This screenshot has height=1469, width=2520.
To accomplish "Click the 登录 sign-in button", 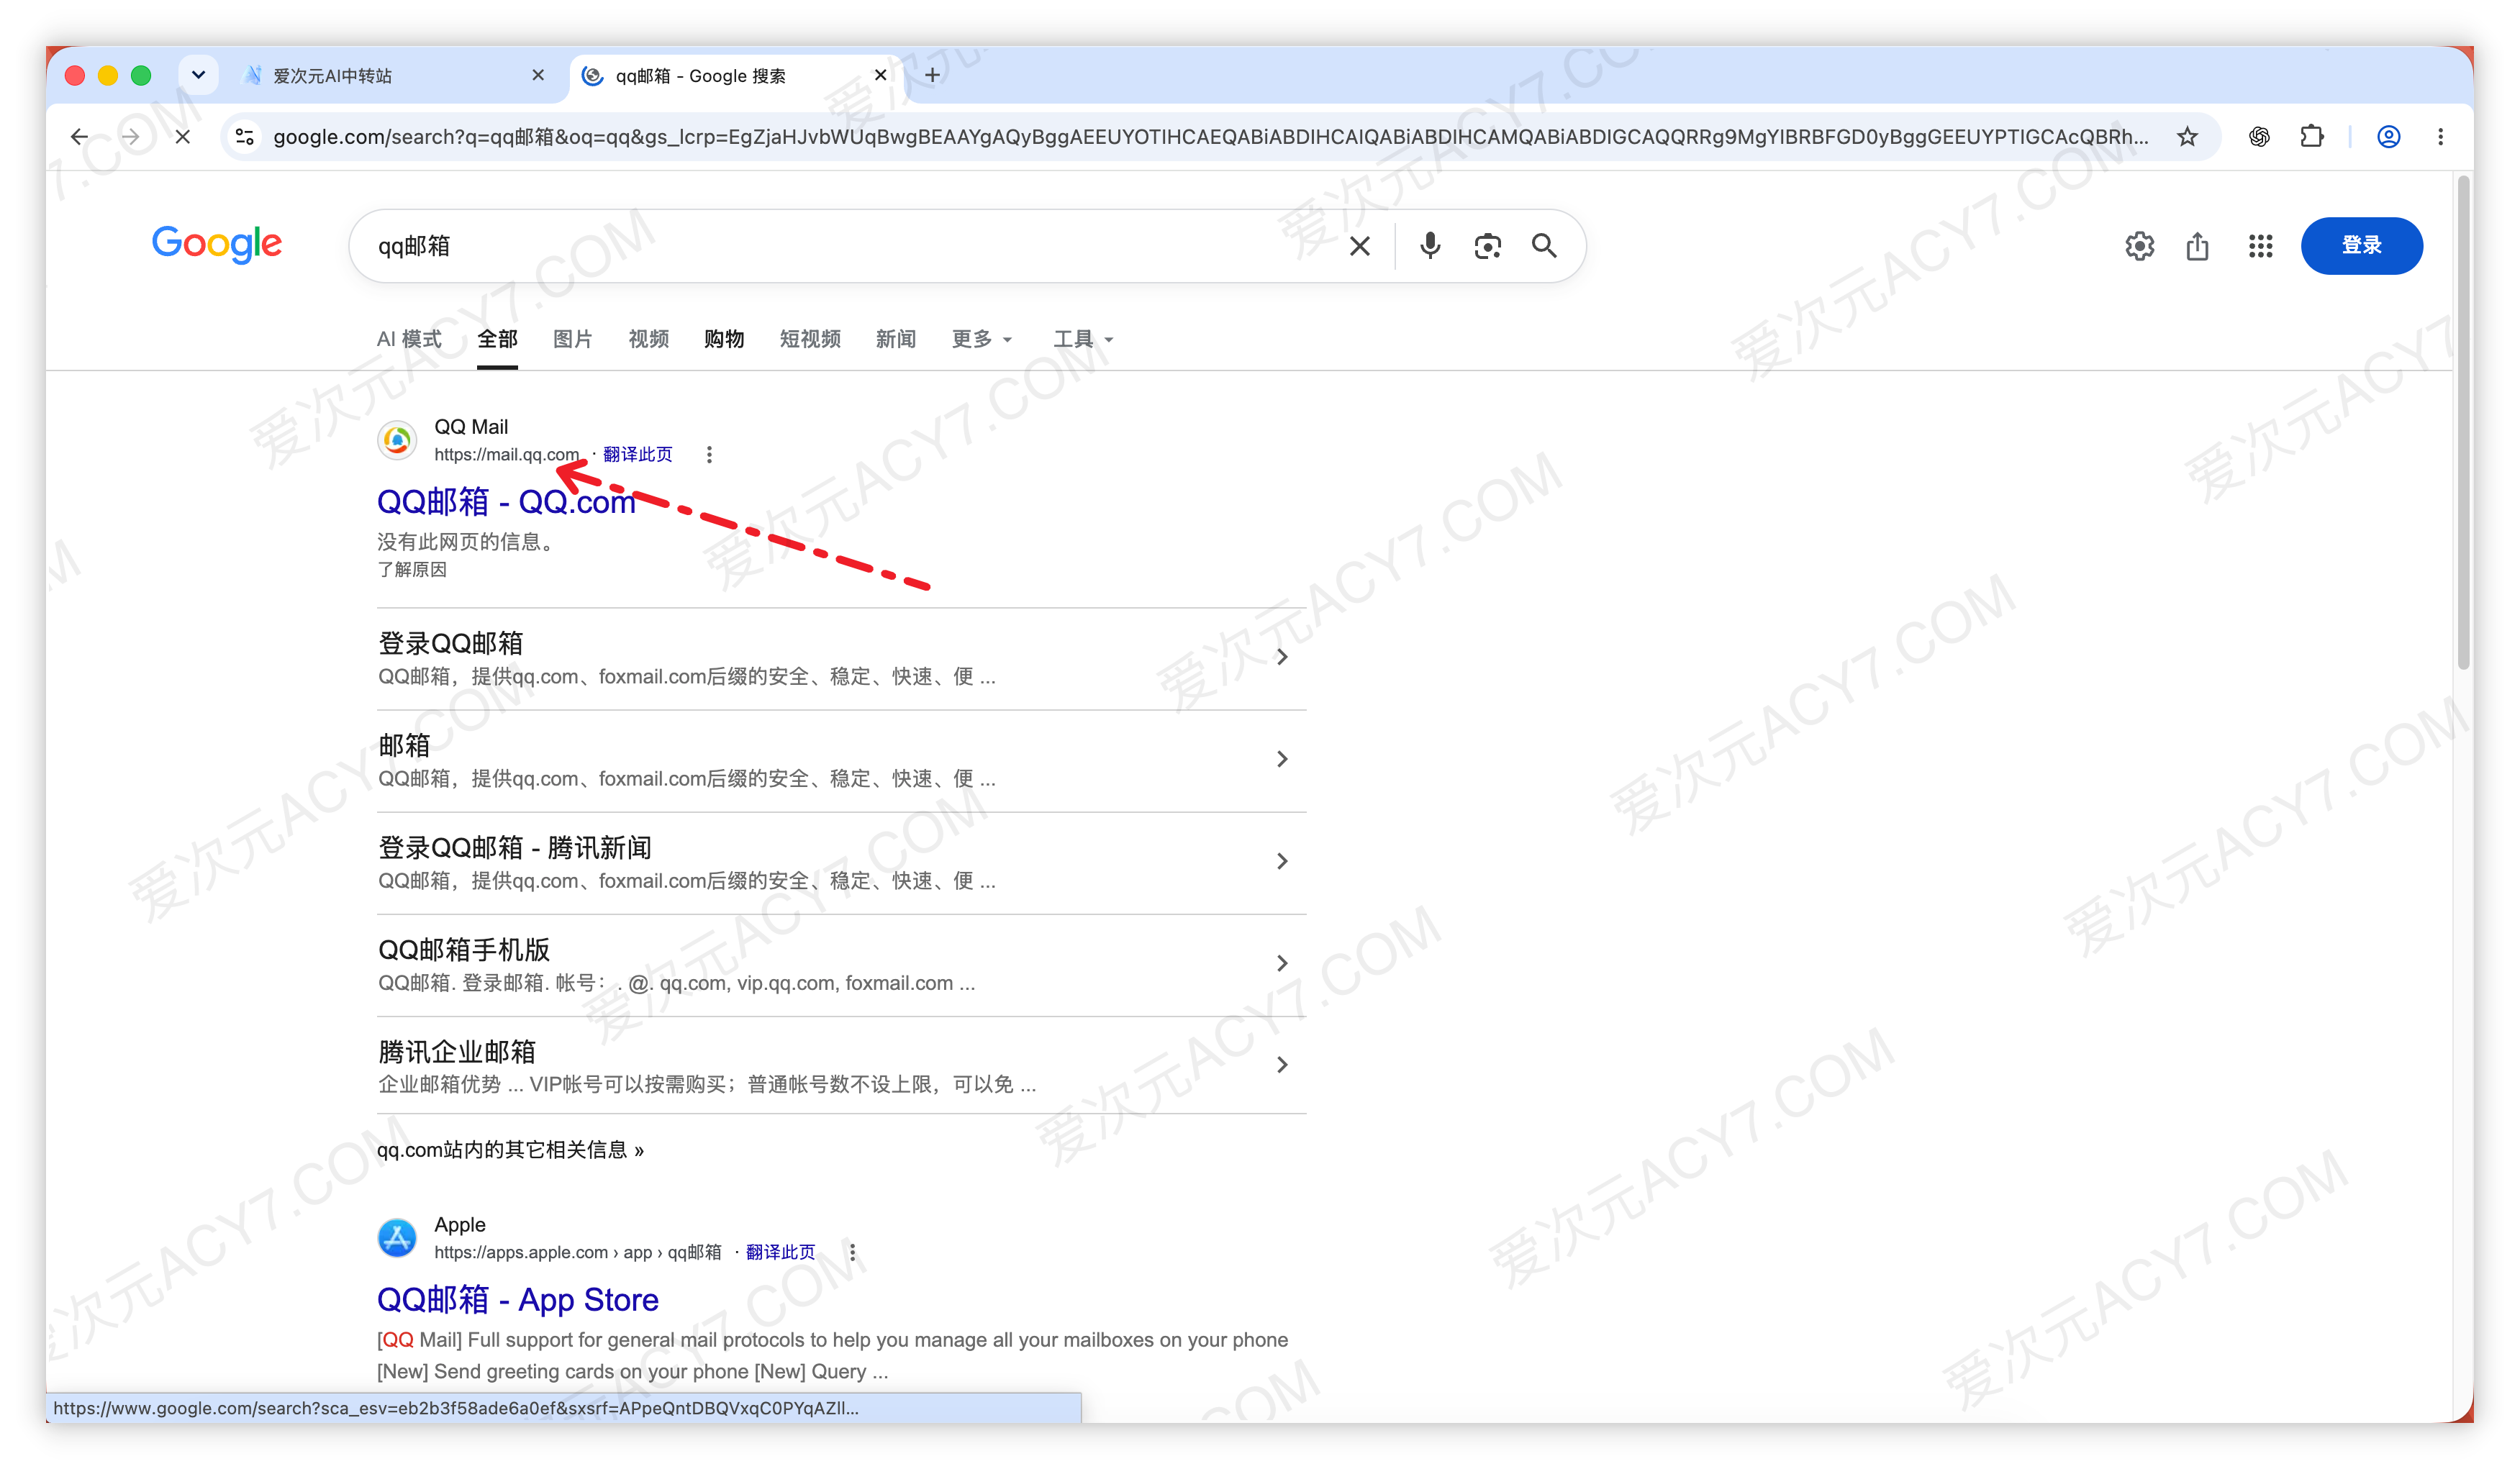I will [x=2361, y=246].
